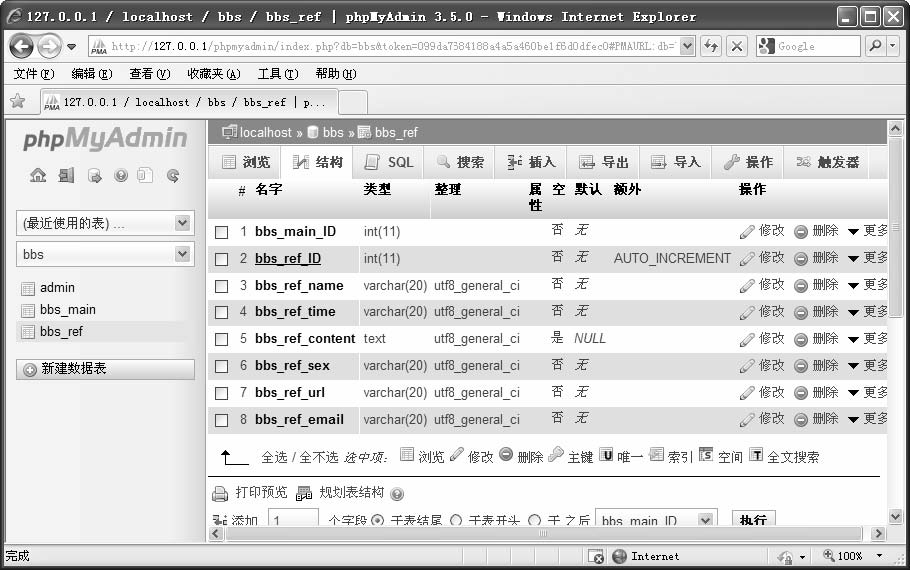Check the box for bbs_ref_ID row
Screen dimensions: 910x570
pos(222,259)
